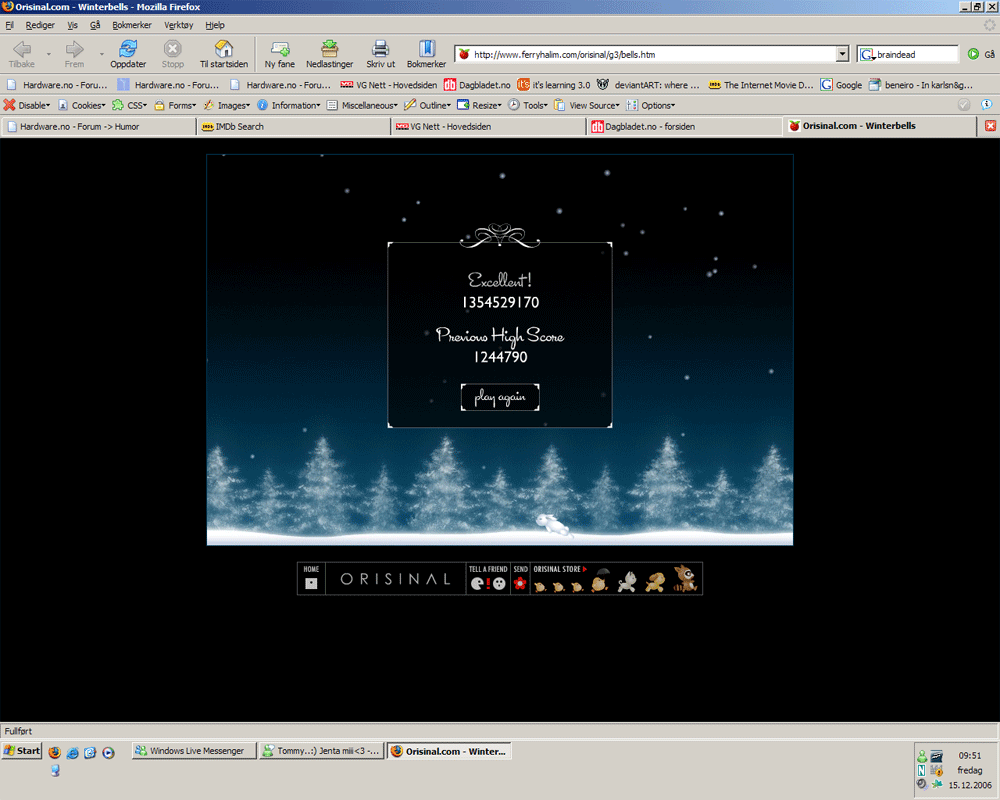Open forward history dropdown arrow
The width and height of the screenshot is (1000, 800).
[x=101, y=55]
